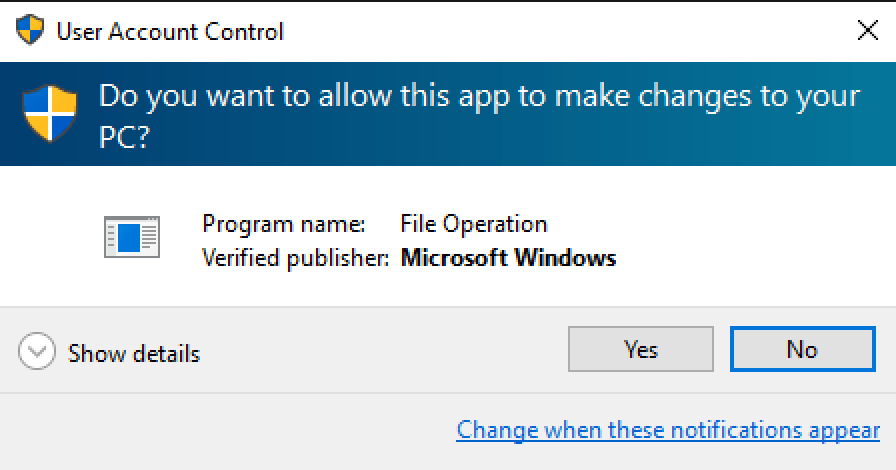This screenshot has height=470, width=896.
Task: Click the "Program name:" label
Action: click(x=284, y=223)
